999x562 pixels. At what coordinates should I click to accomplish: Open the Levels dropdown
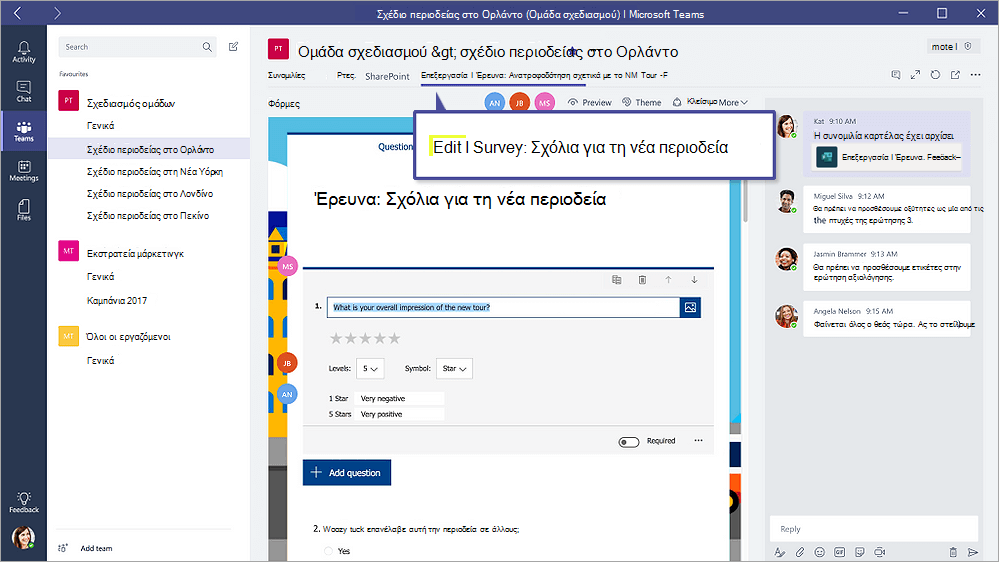(370, 368)
